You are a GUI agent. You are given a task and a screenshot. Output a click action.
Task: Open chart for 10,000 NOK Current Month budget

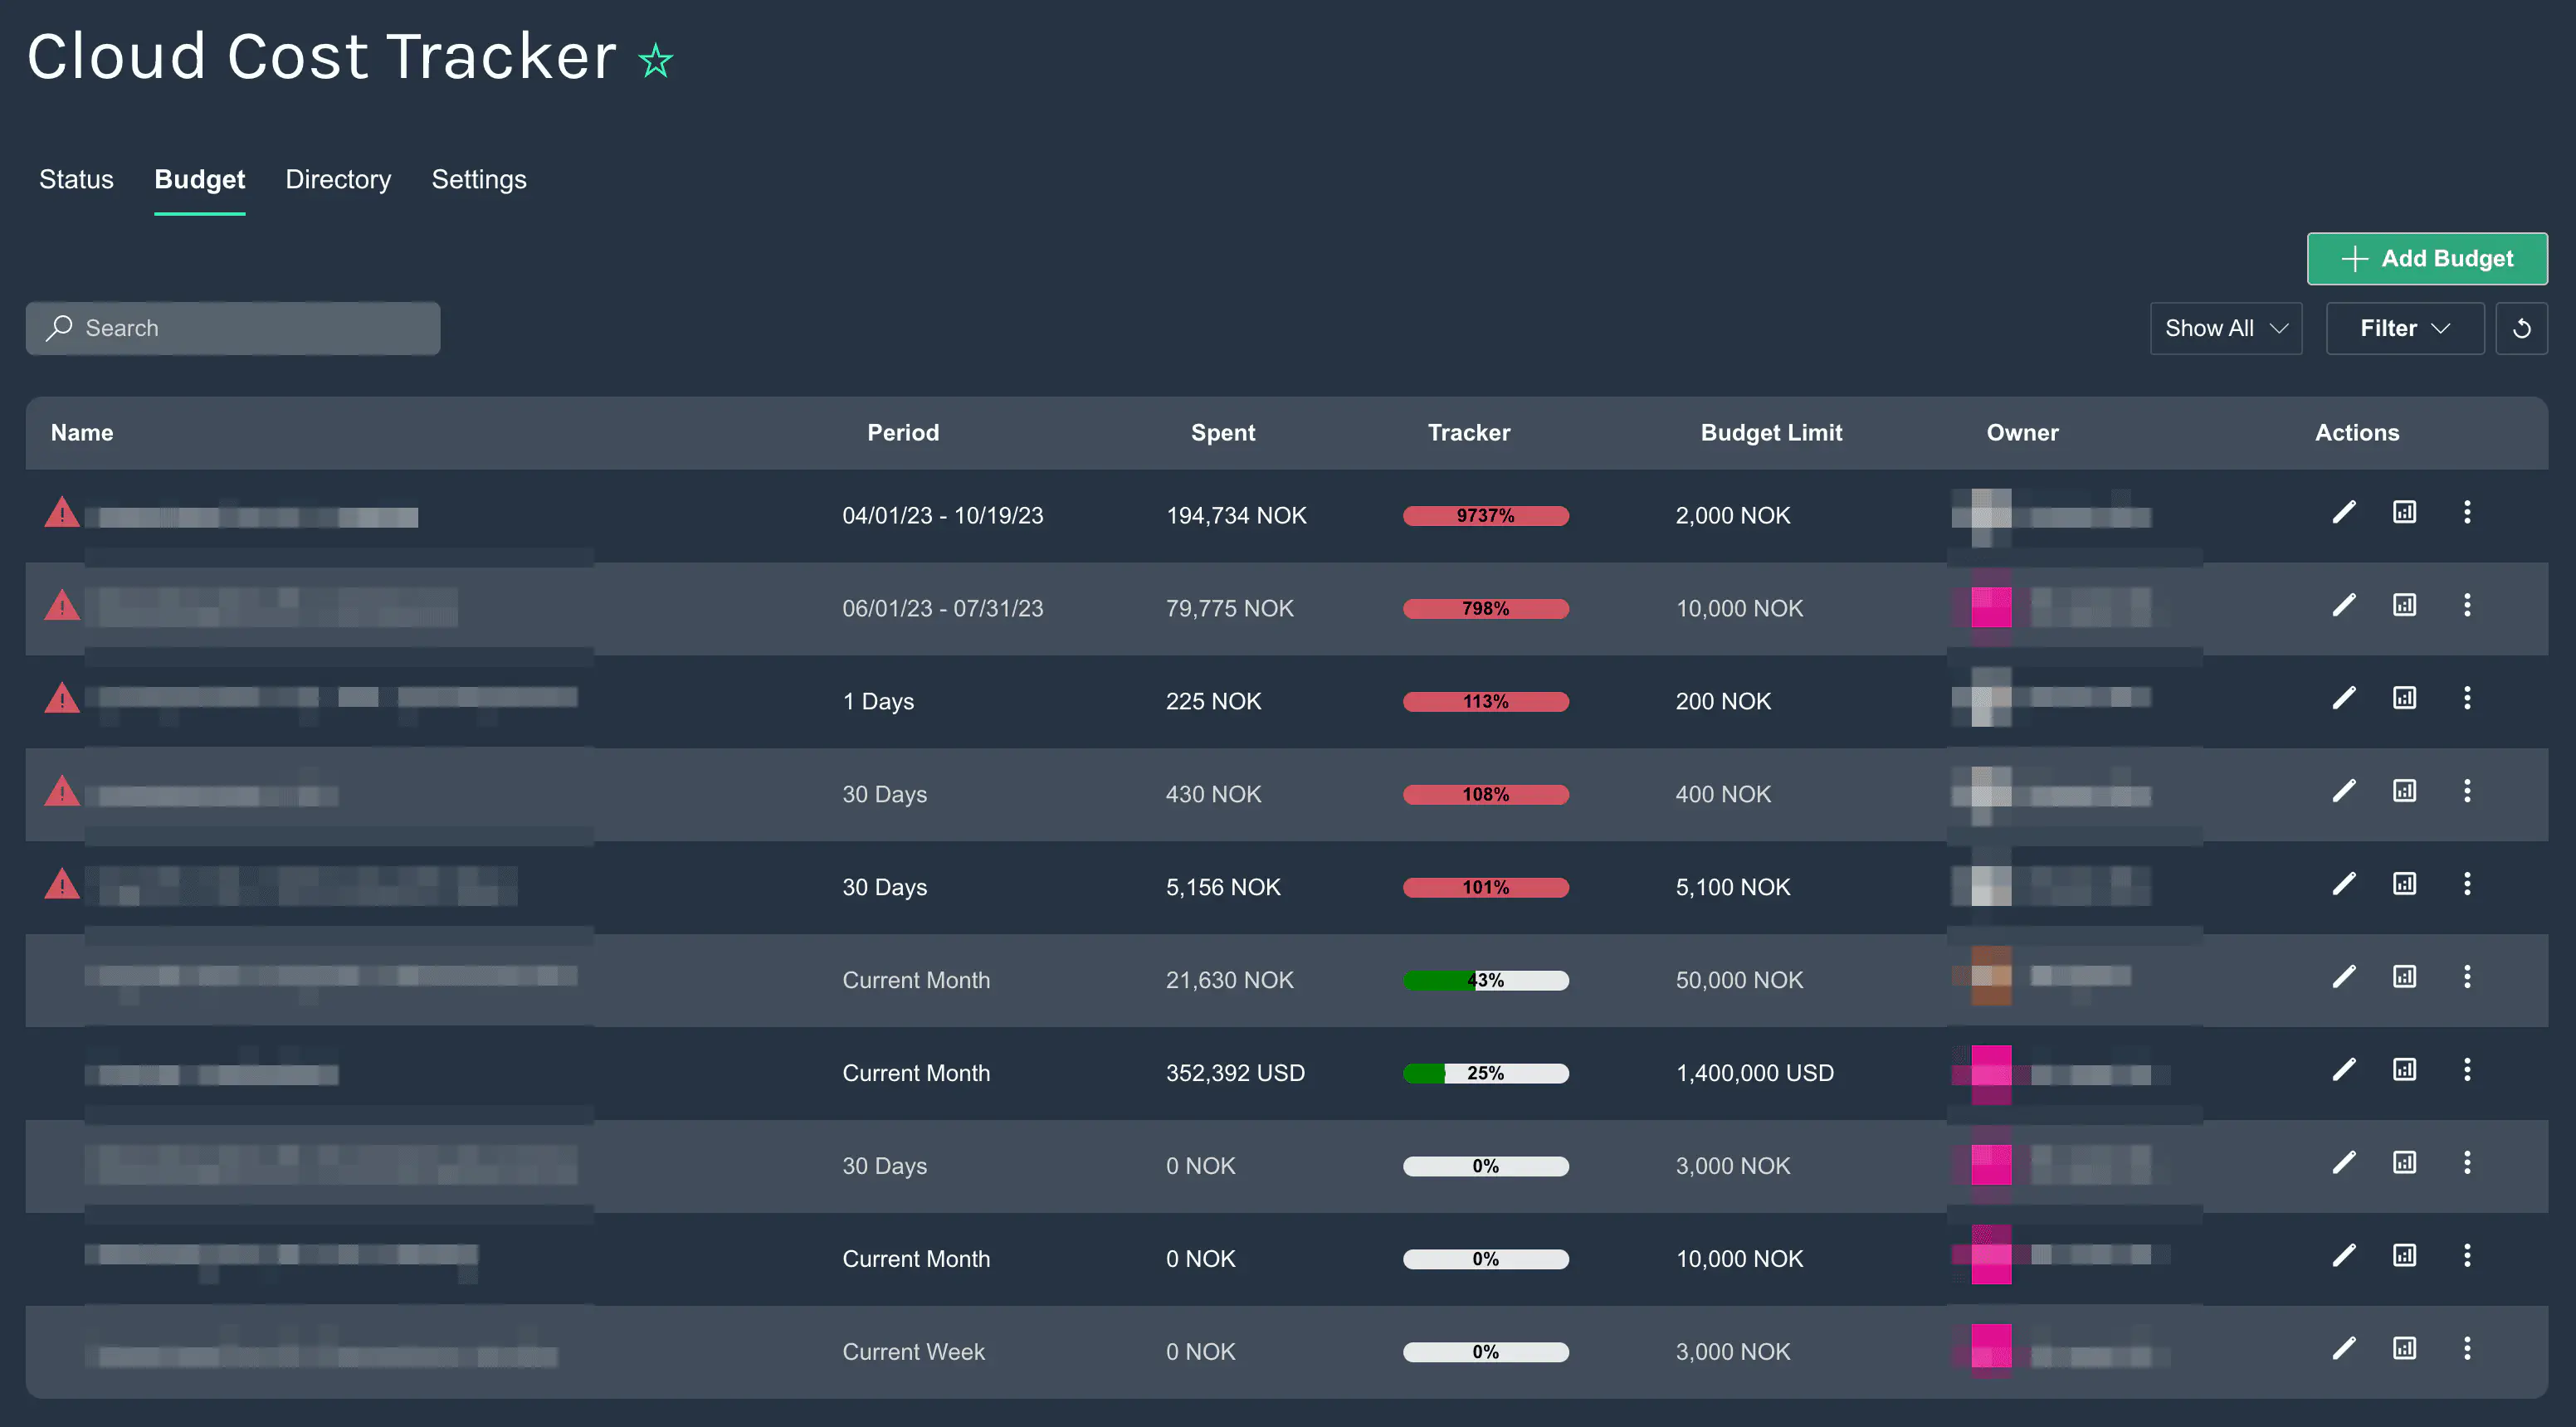(2404, 1256)
